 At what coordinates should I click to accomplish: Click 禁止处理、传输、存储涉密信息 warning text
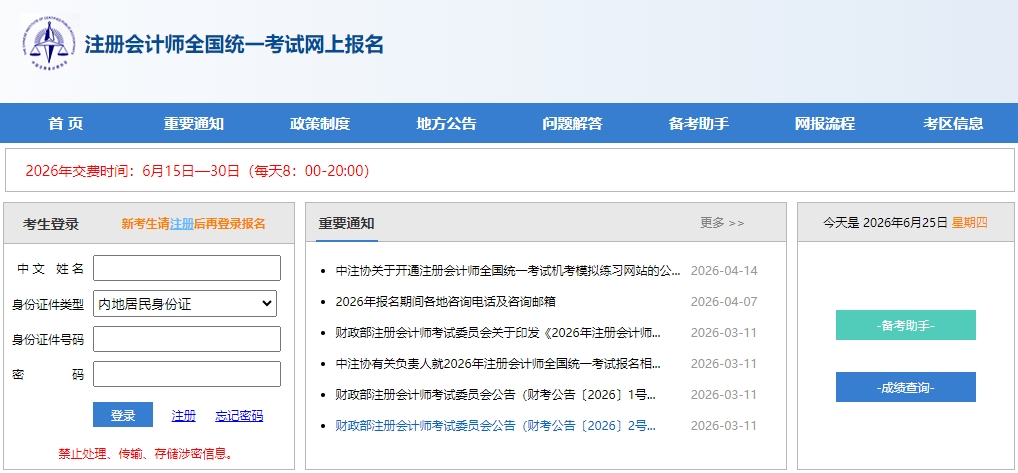pyautogui.click(x=146, y=454)
